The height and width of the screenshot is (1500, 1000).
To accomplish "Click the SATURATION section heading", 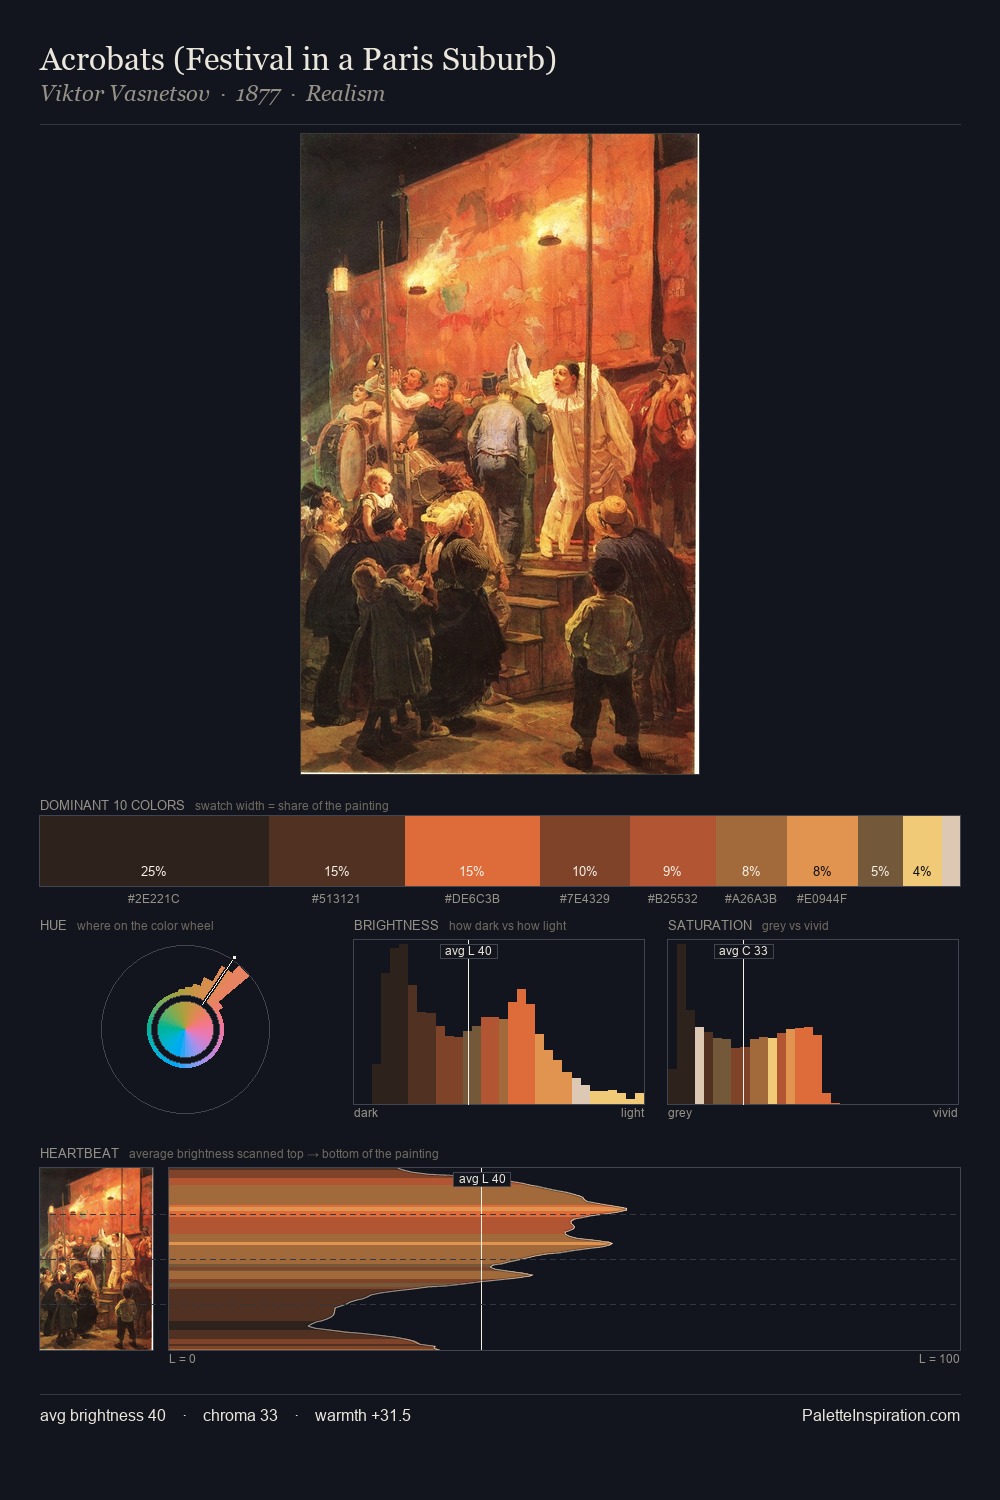I will [x=710, y=925].
